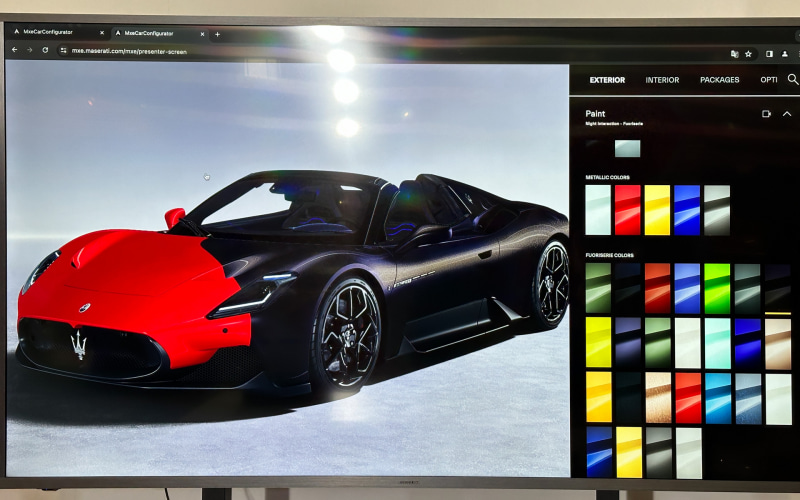The width and height of the screenshot is (800, 500).
Task: Pick the lime green Fuoriserie swatch
Action: (x=717, y=288)
